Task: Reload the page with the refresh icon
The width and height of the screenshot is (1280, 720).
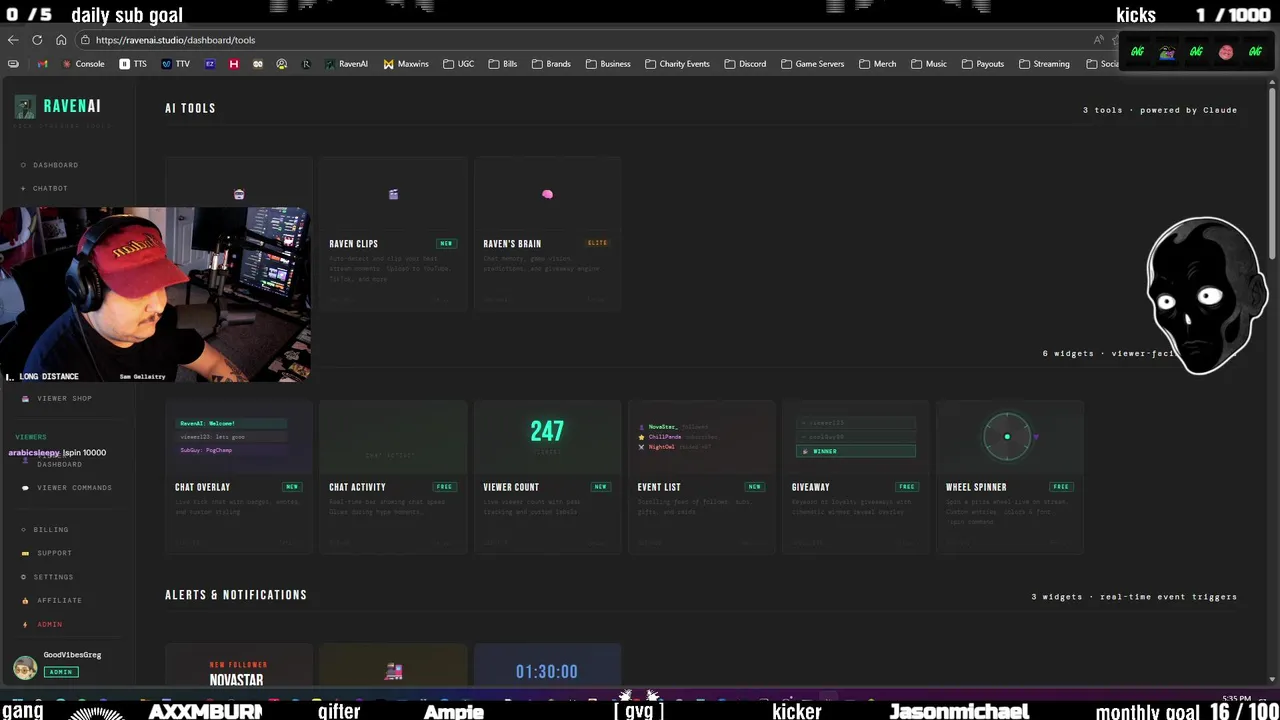Action: click(37, 40)
